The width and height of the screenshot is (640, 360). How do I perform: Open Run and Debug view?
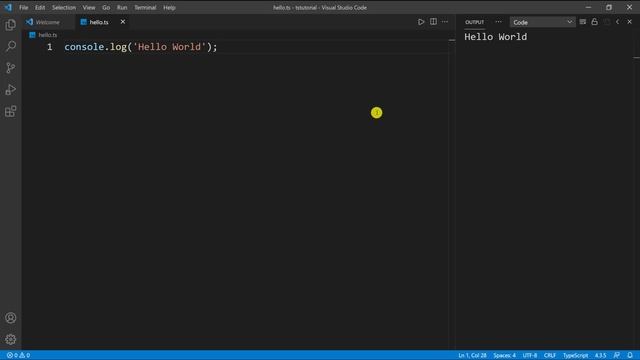point(11,90)
